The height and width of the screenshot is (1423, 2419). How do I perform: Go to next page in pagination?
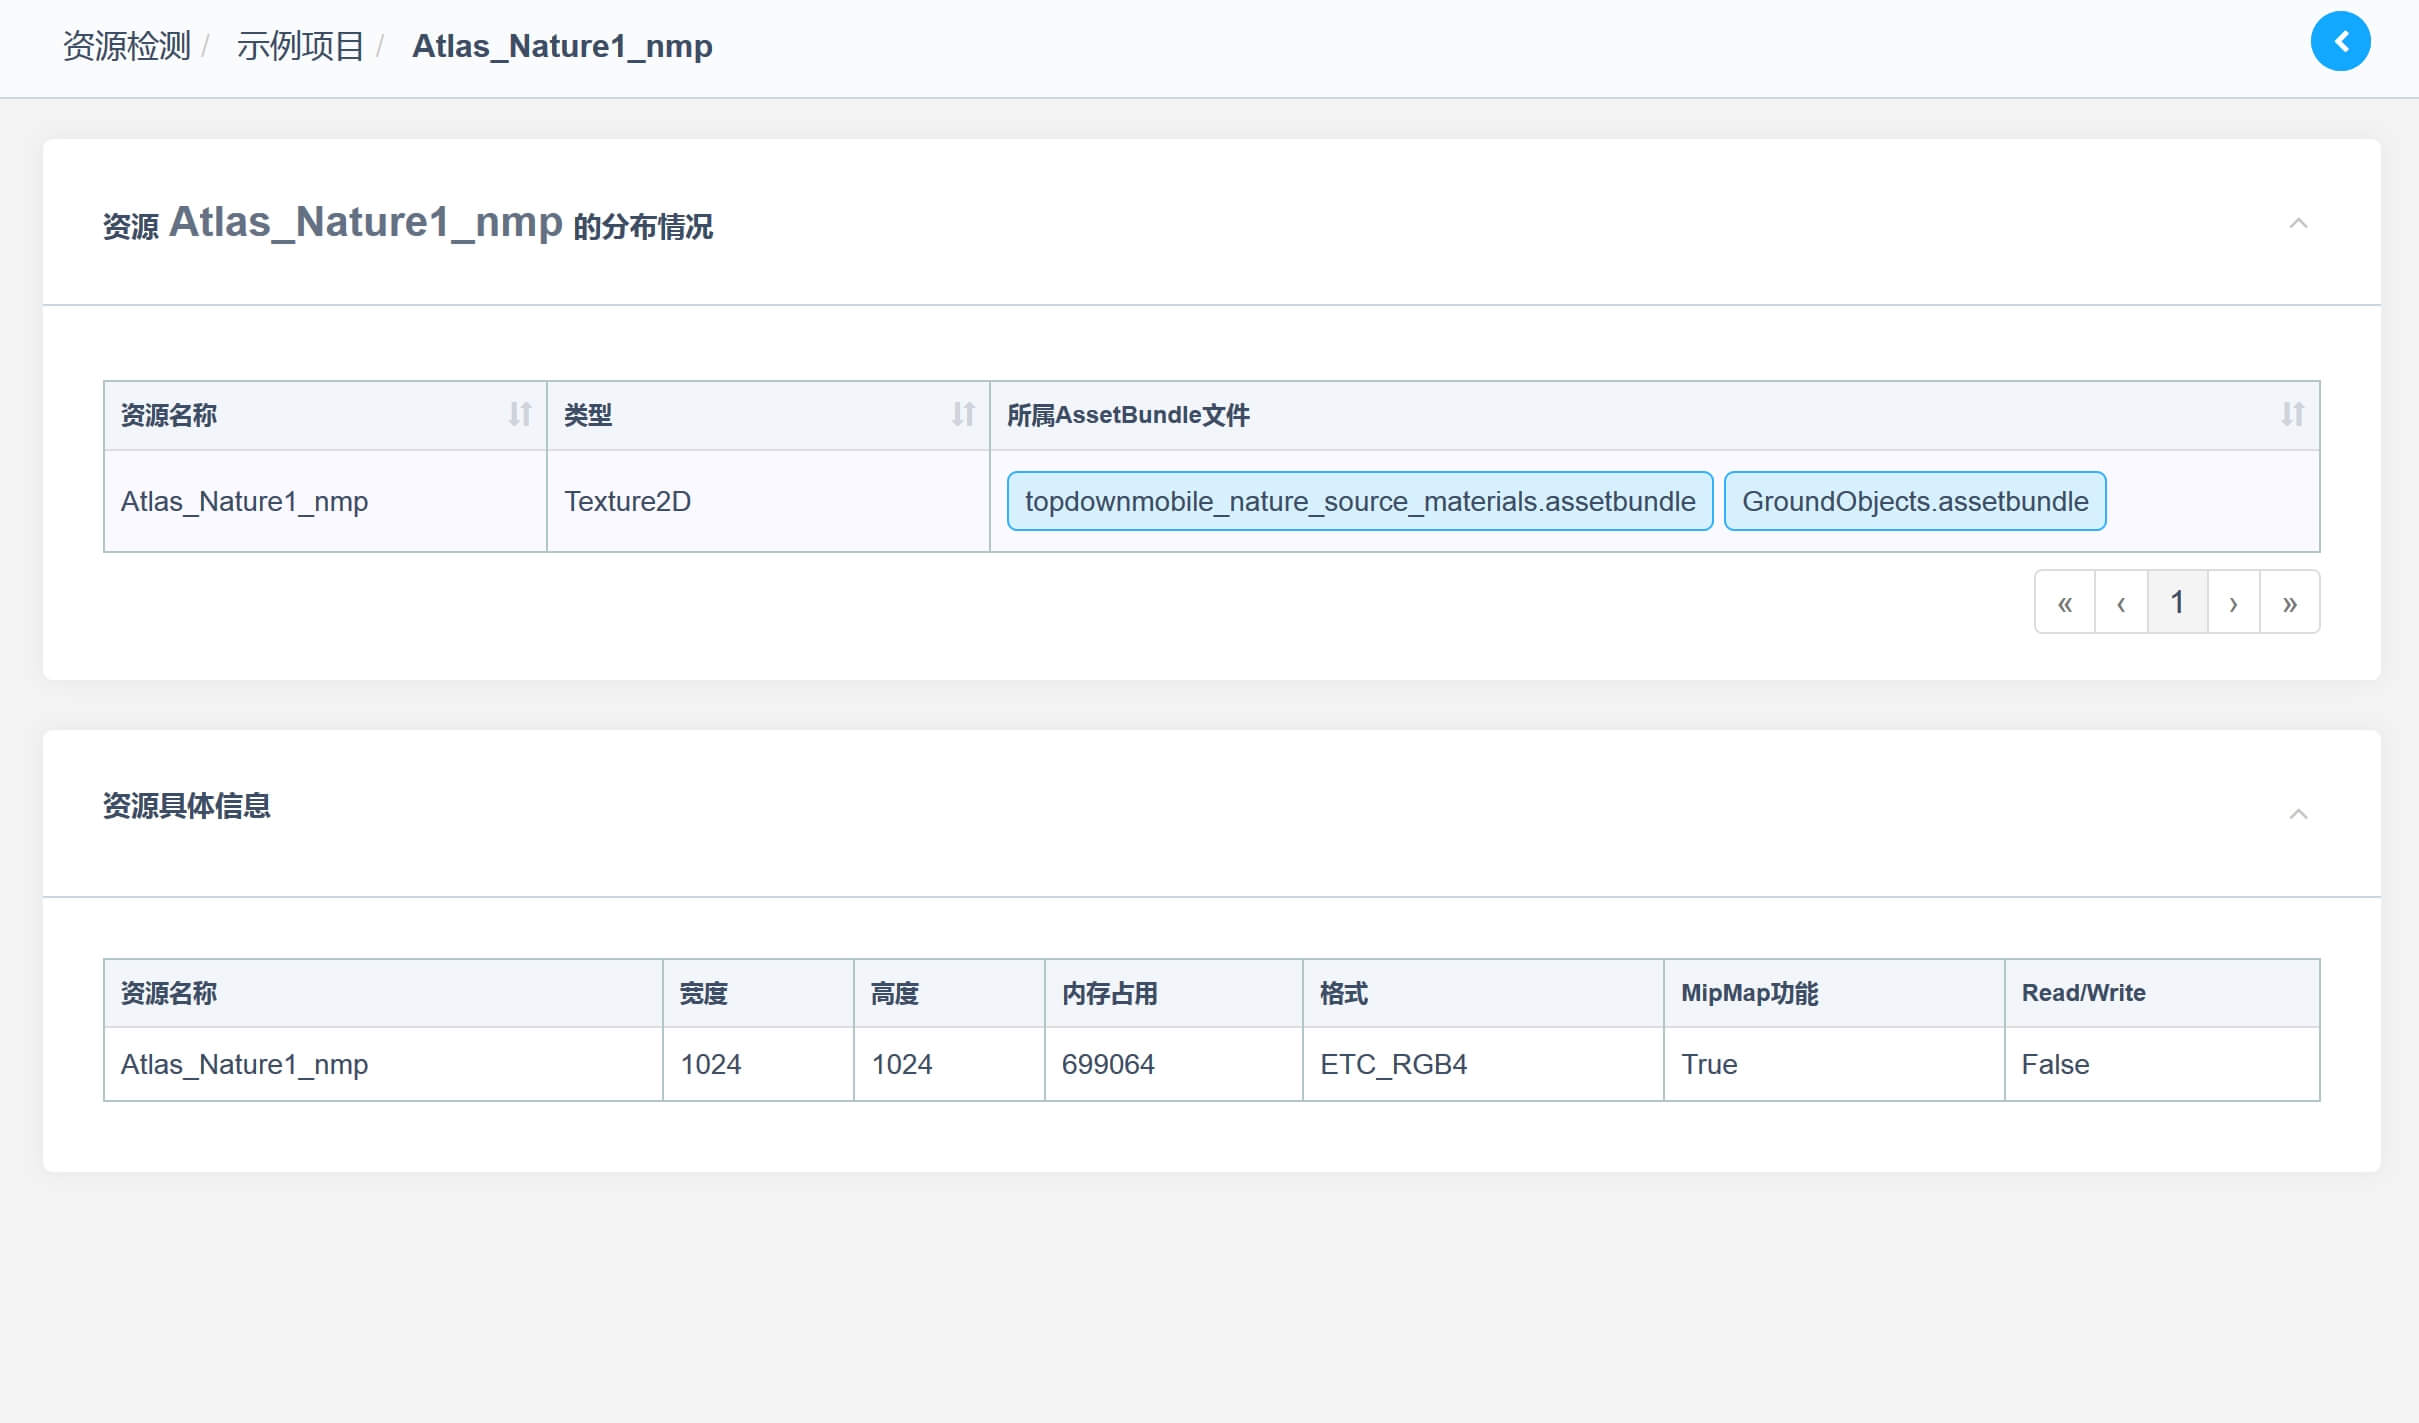(x=2232, y=603)
